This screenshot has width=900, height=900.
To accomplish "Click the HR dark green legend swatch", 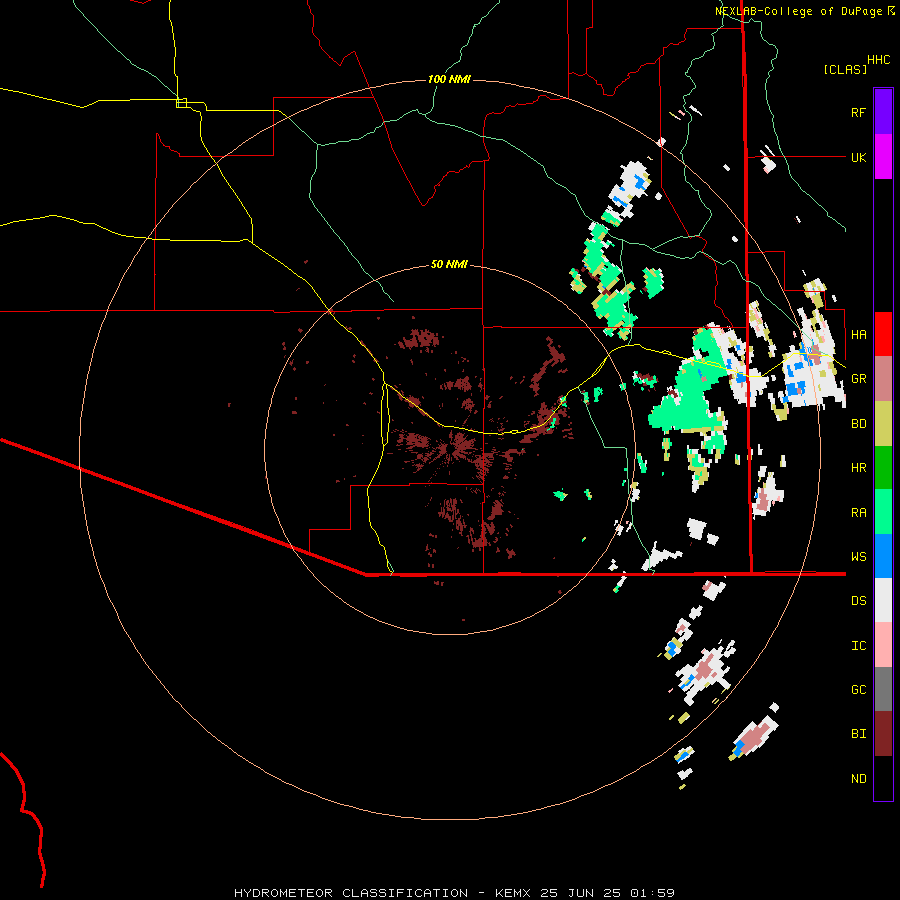I will tap(883, 467).
